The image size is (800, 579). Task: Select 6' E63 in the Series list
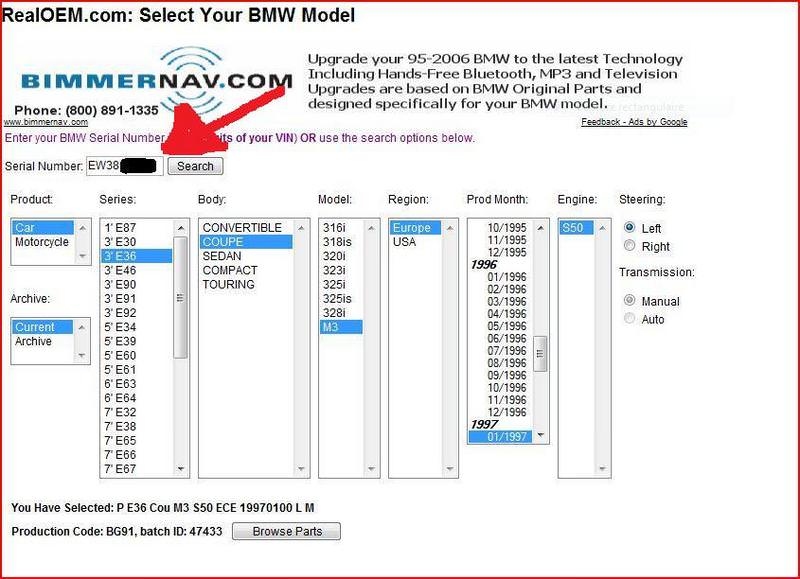137,384
